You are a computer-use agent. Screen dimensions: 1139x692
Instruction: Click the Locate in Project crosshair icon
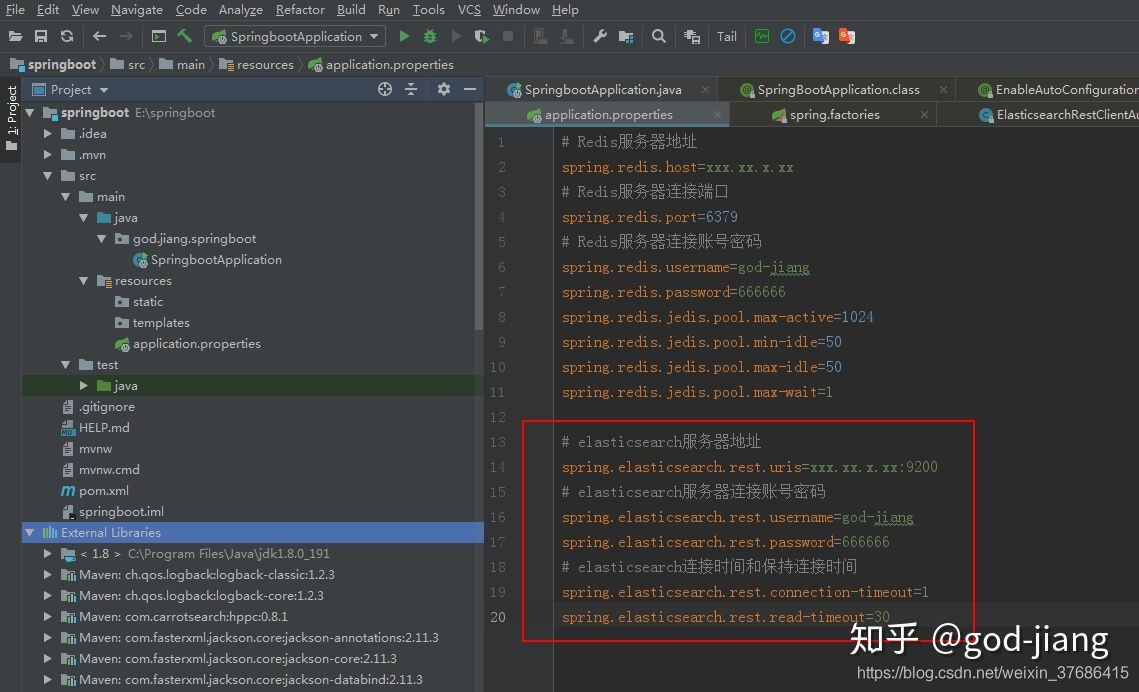pyautogui.click(x=385, y=89)
